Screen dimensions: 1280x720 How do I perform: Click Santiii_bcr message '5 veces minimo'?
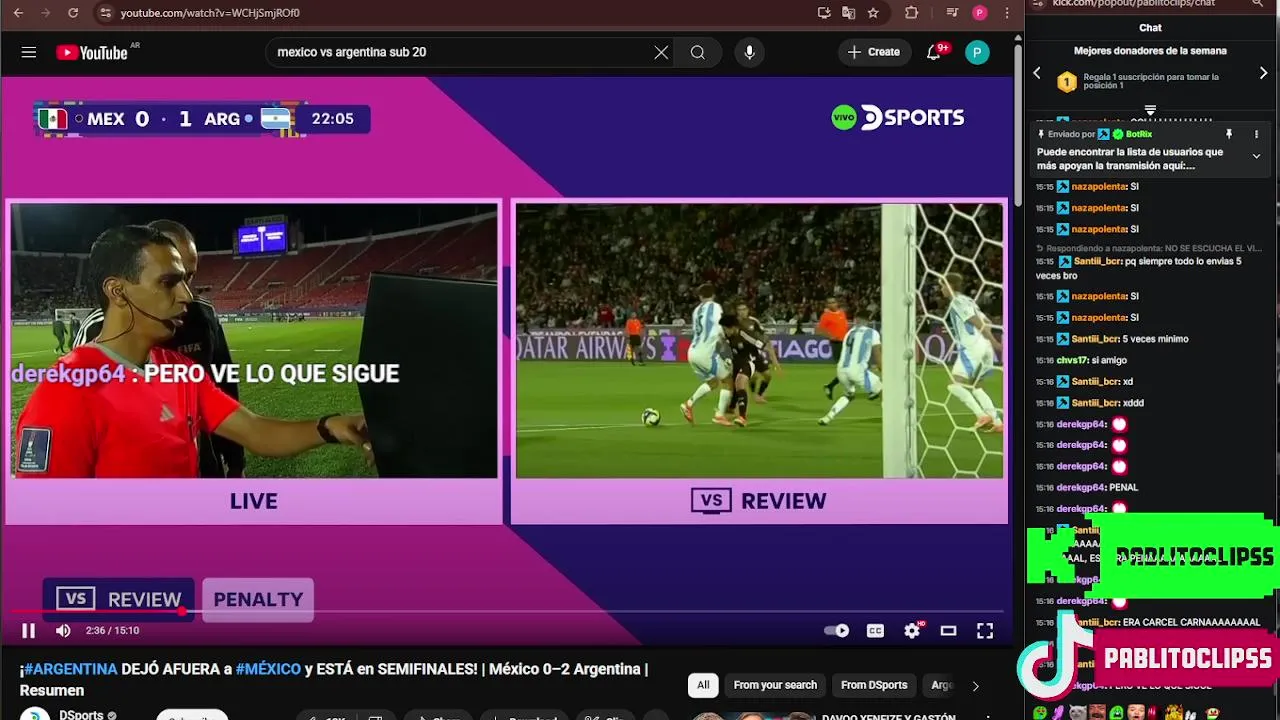[x=1154, y=339]
